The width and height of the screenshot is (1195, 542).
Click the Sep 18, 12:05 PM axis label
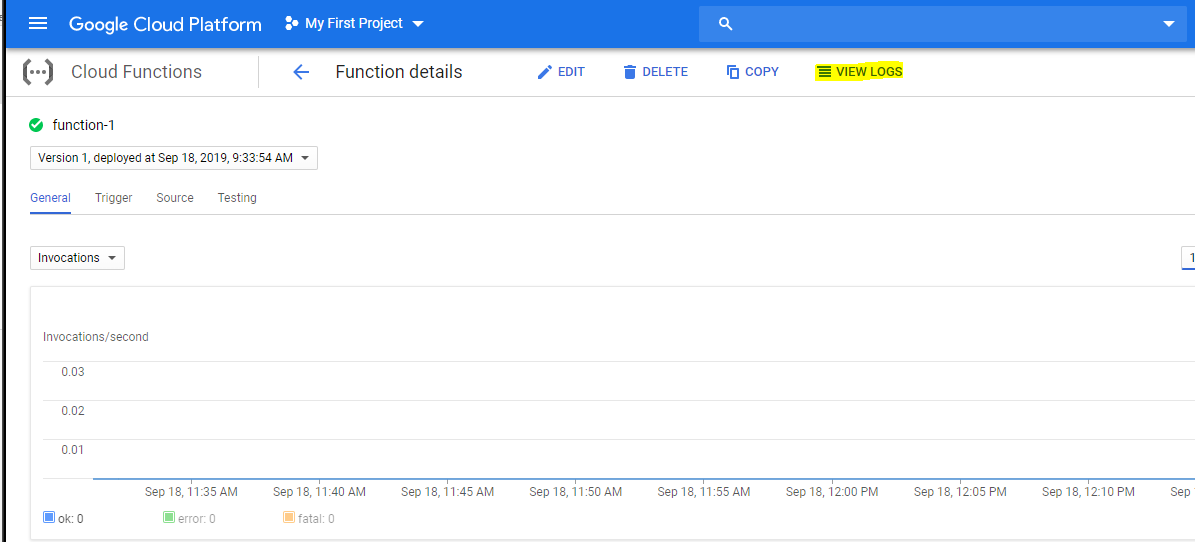(960, 492)
